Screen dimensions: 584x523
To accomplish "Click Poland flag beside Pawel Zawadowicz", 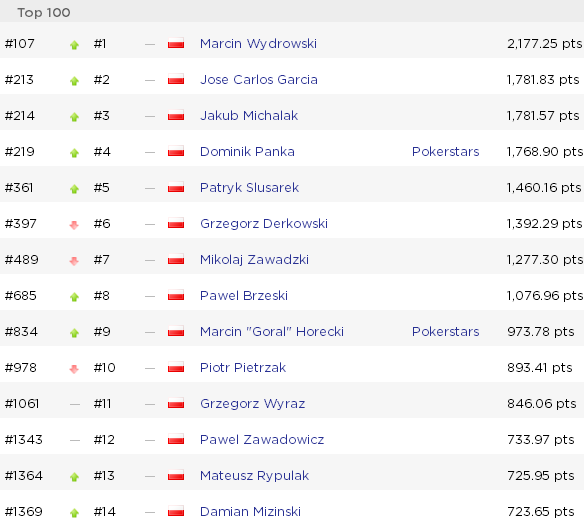I will coord(176,439).
